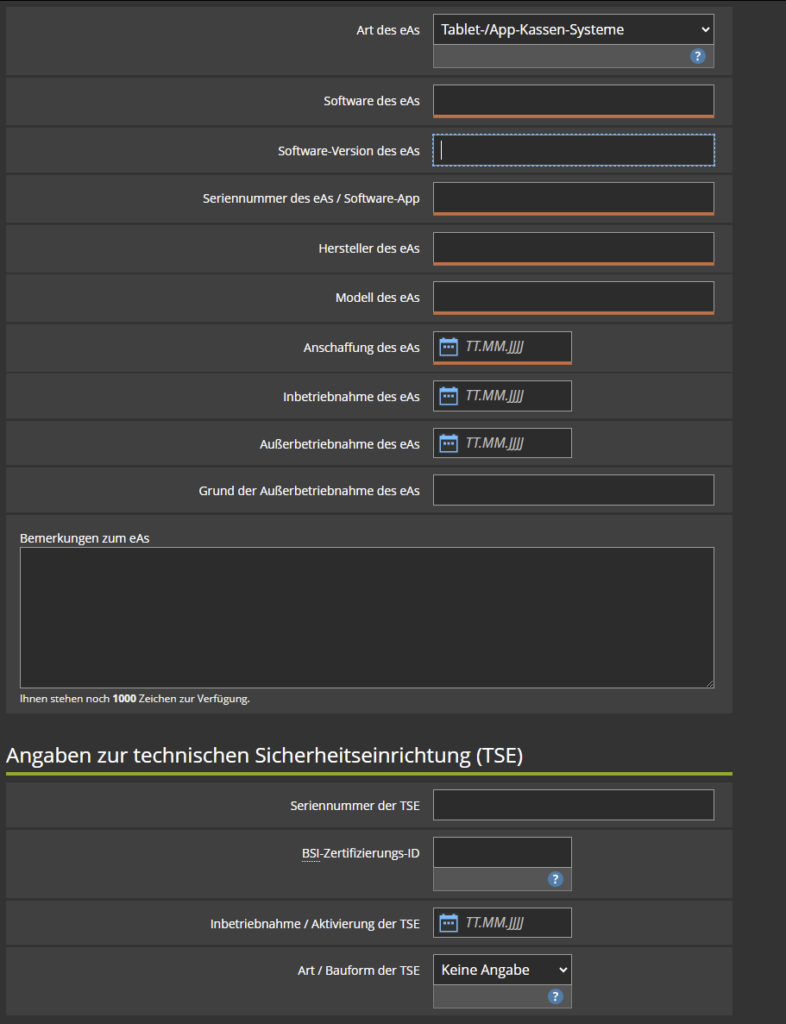786x1024 pixels.
Task: Click the Software des eAs input field
Action: coord(573,101)
